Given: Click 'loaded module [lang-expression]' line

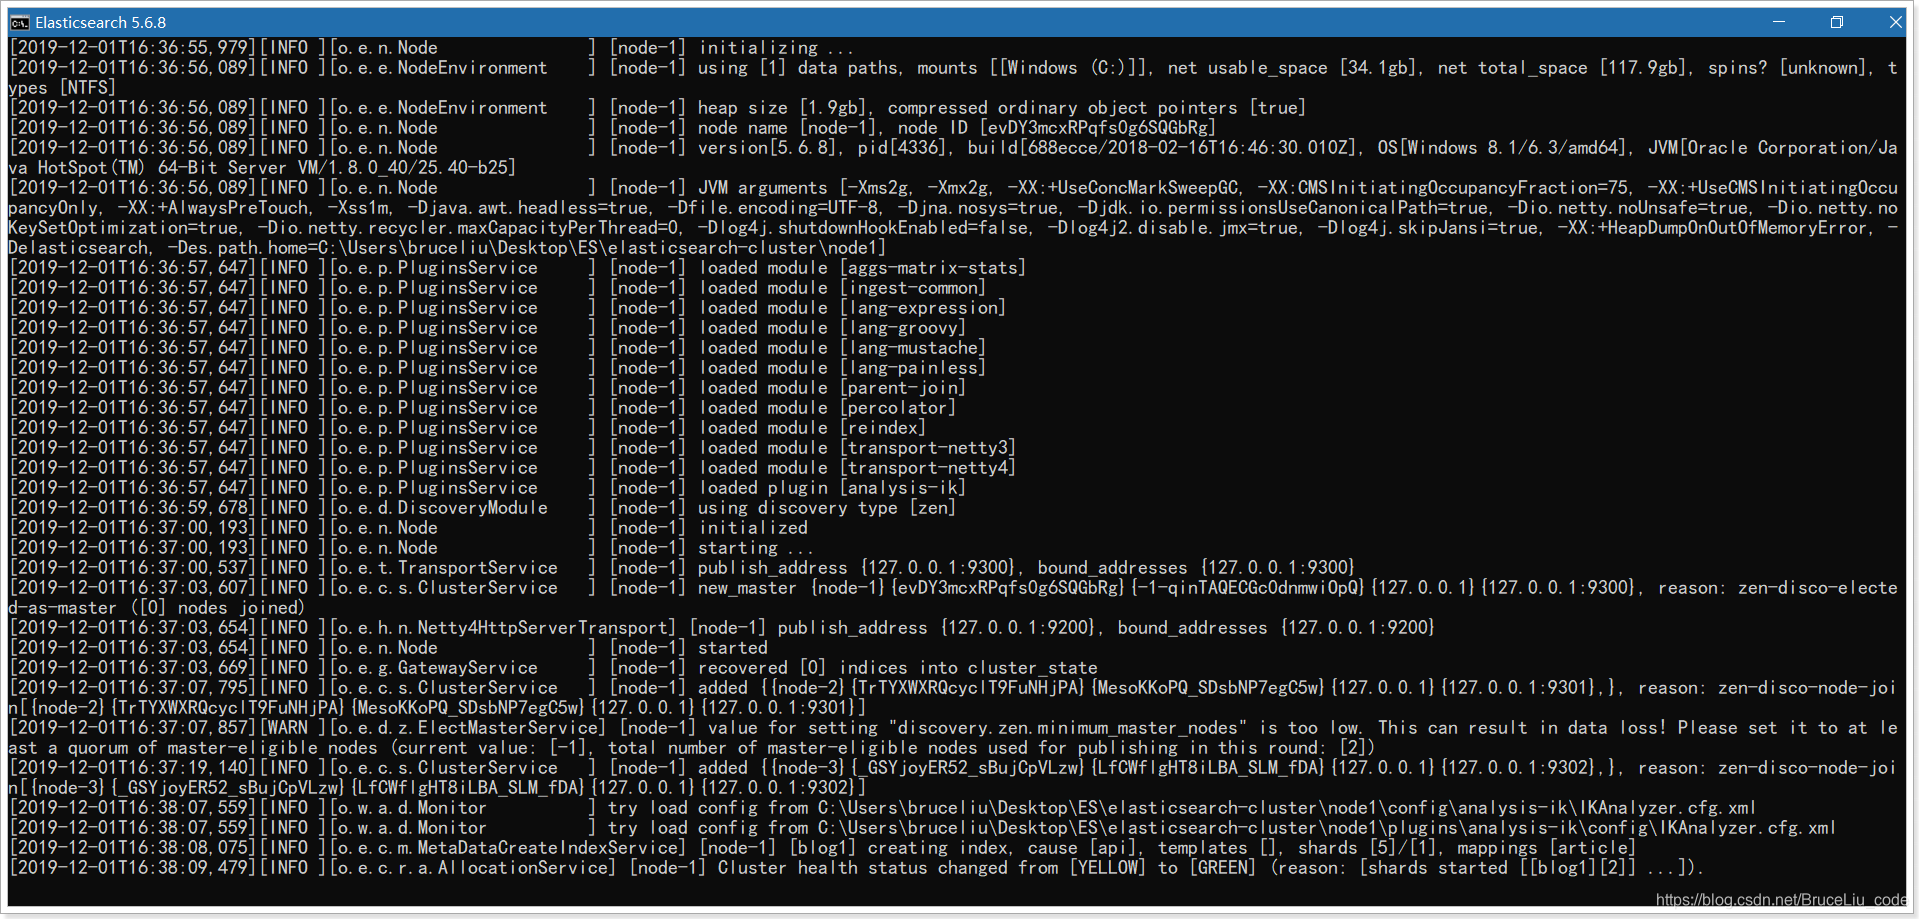Looking at the screenshot, I should point(852,308).
